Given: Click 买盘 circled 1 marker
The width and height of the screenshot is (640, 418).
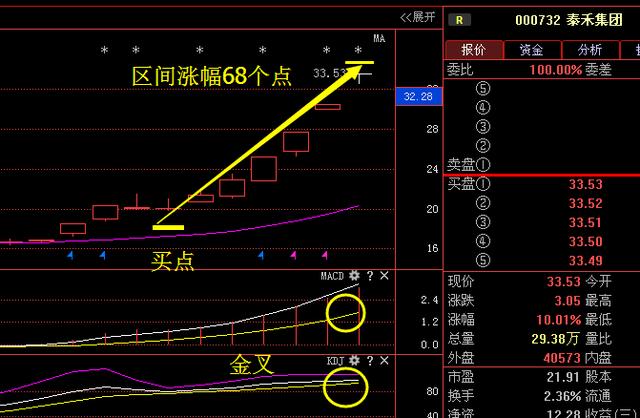Looking at the screenshot, I should point(483,184).
